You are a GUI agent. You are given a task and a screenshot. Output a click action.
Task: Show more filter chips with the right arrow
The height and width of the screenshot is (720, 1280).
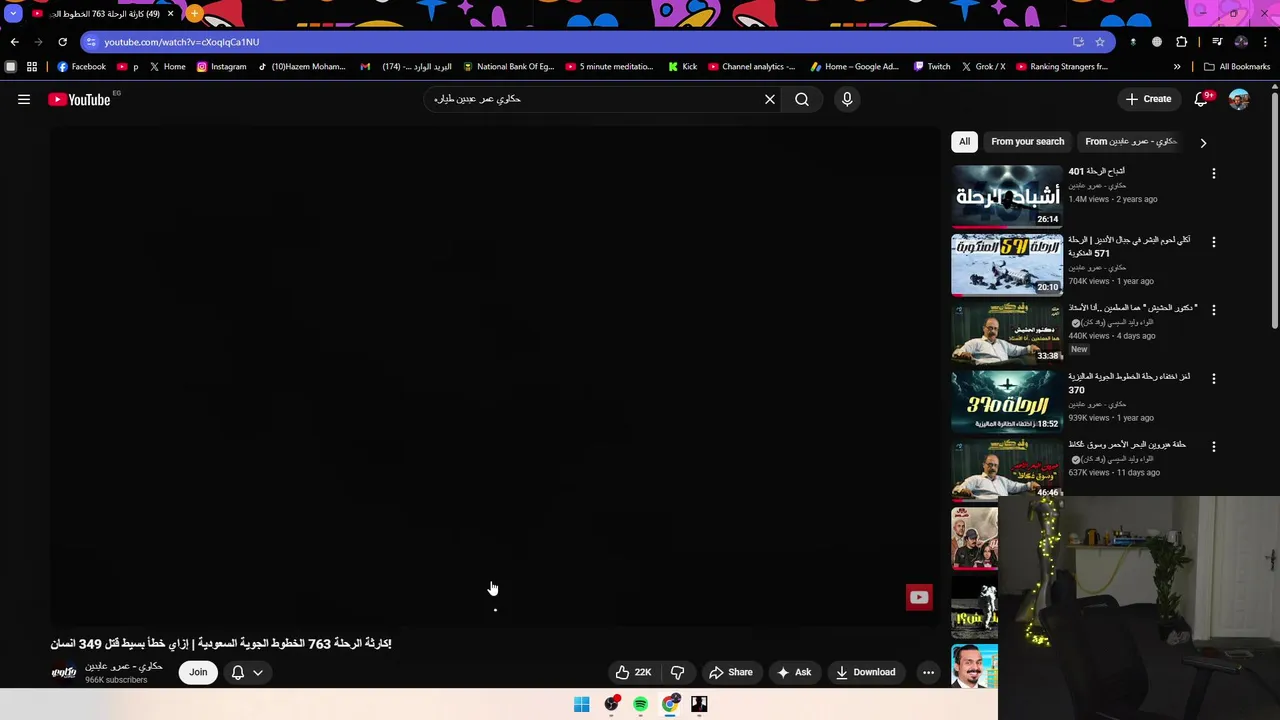[1203, 142]
